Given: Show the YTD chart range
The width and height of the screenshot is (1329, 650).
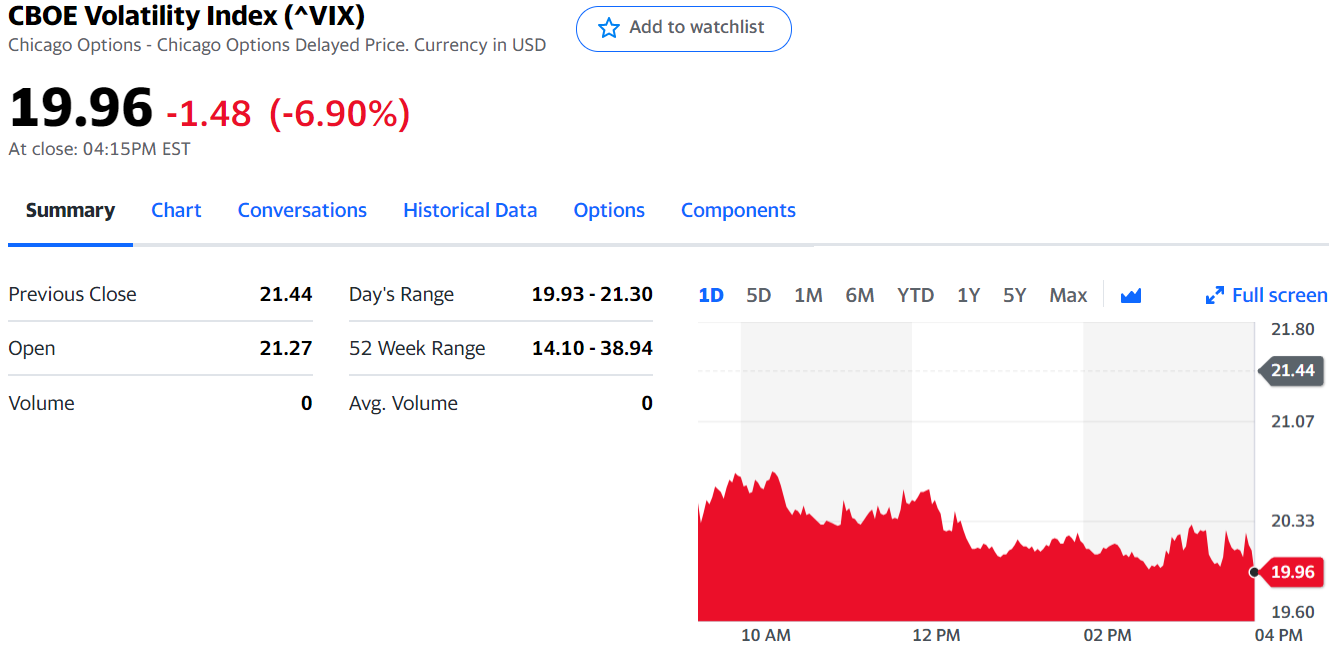Looking at the screenshot, I should click(915, 295).
